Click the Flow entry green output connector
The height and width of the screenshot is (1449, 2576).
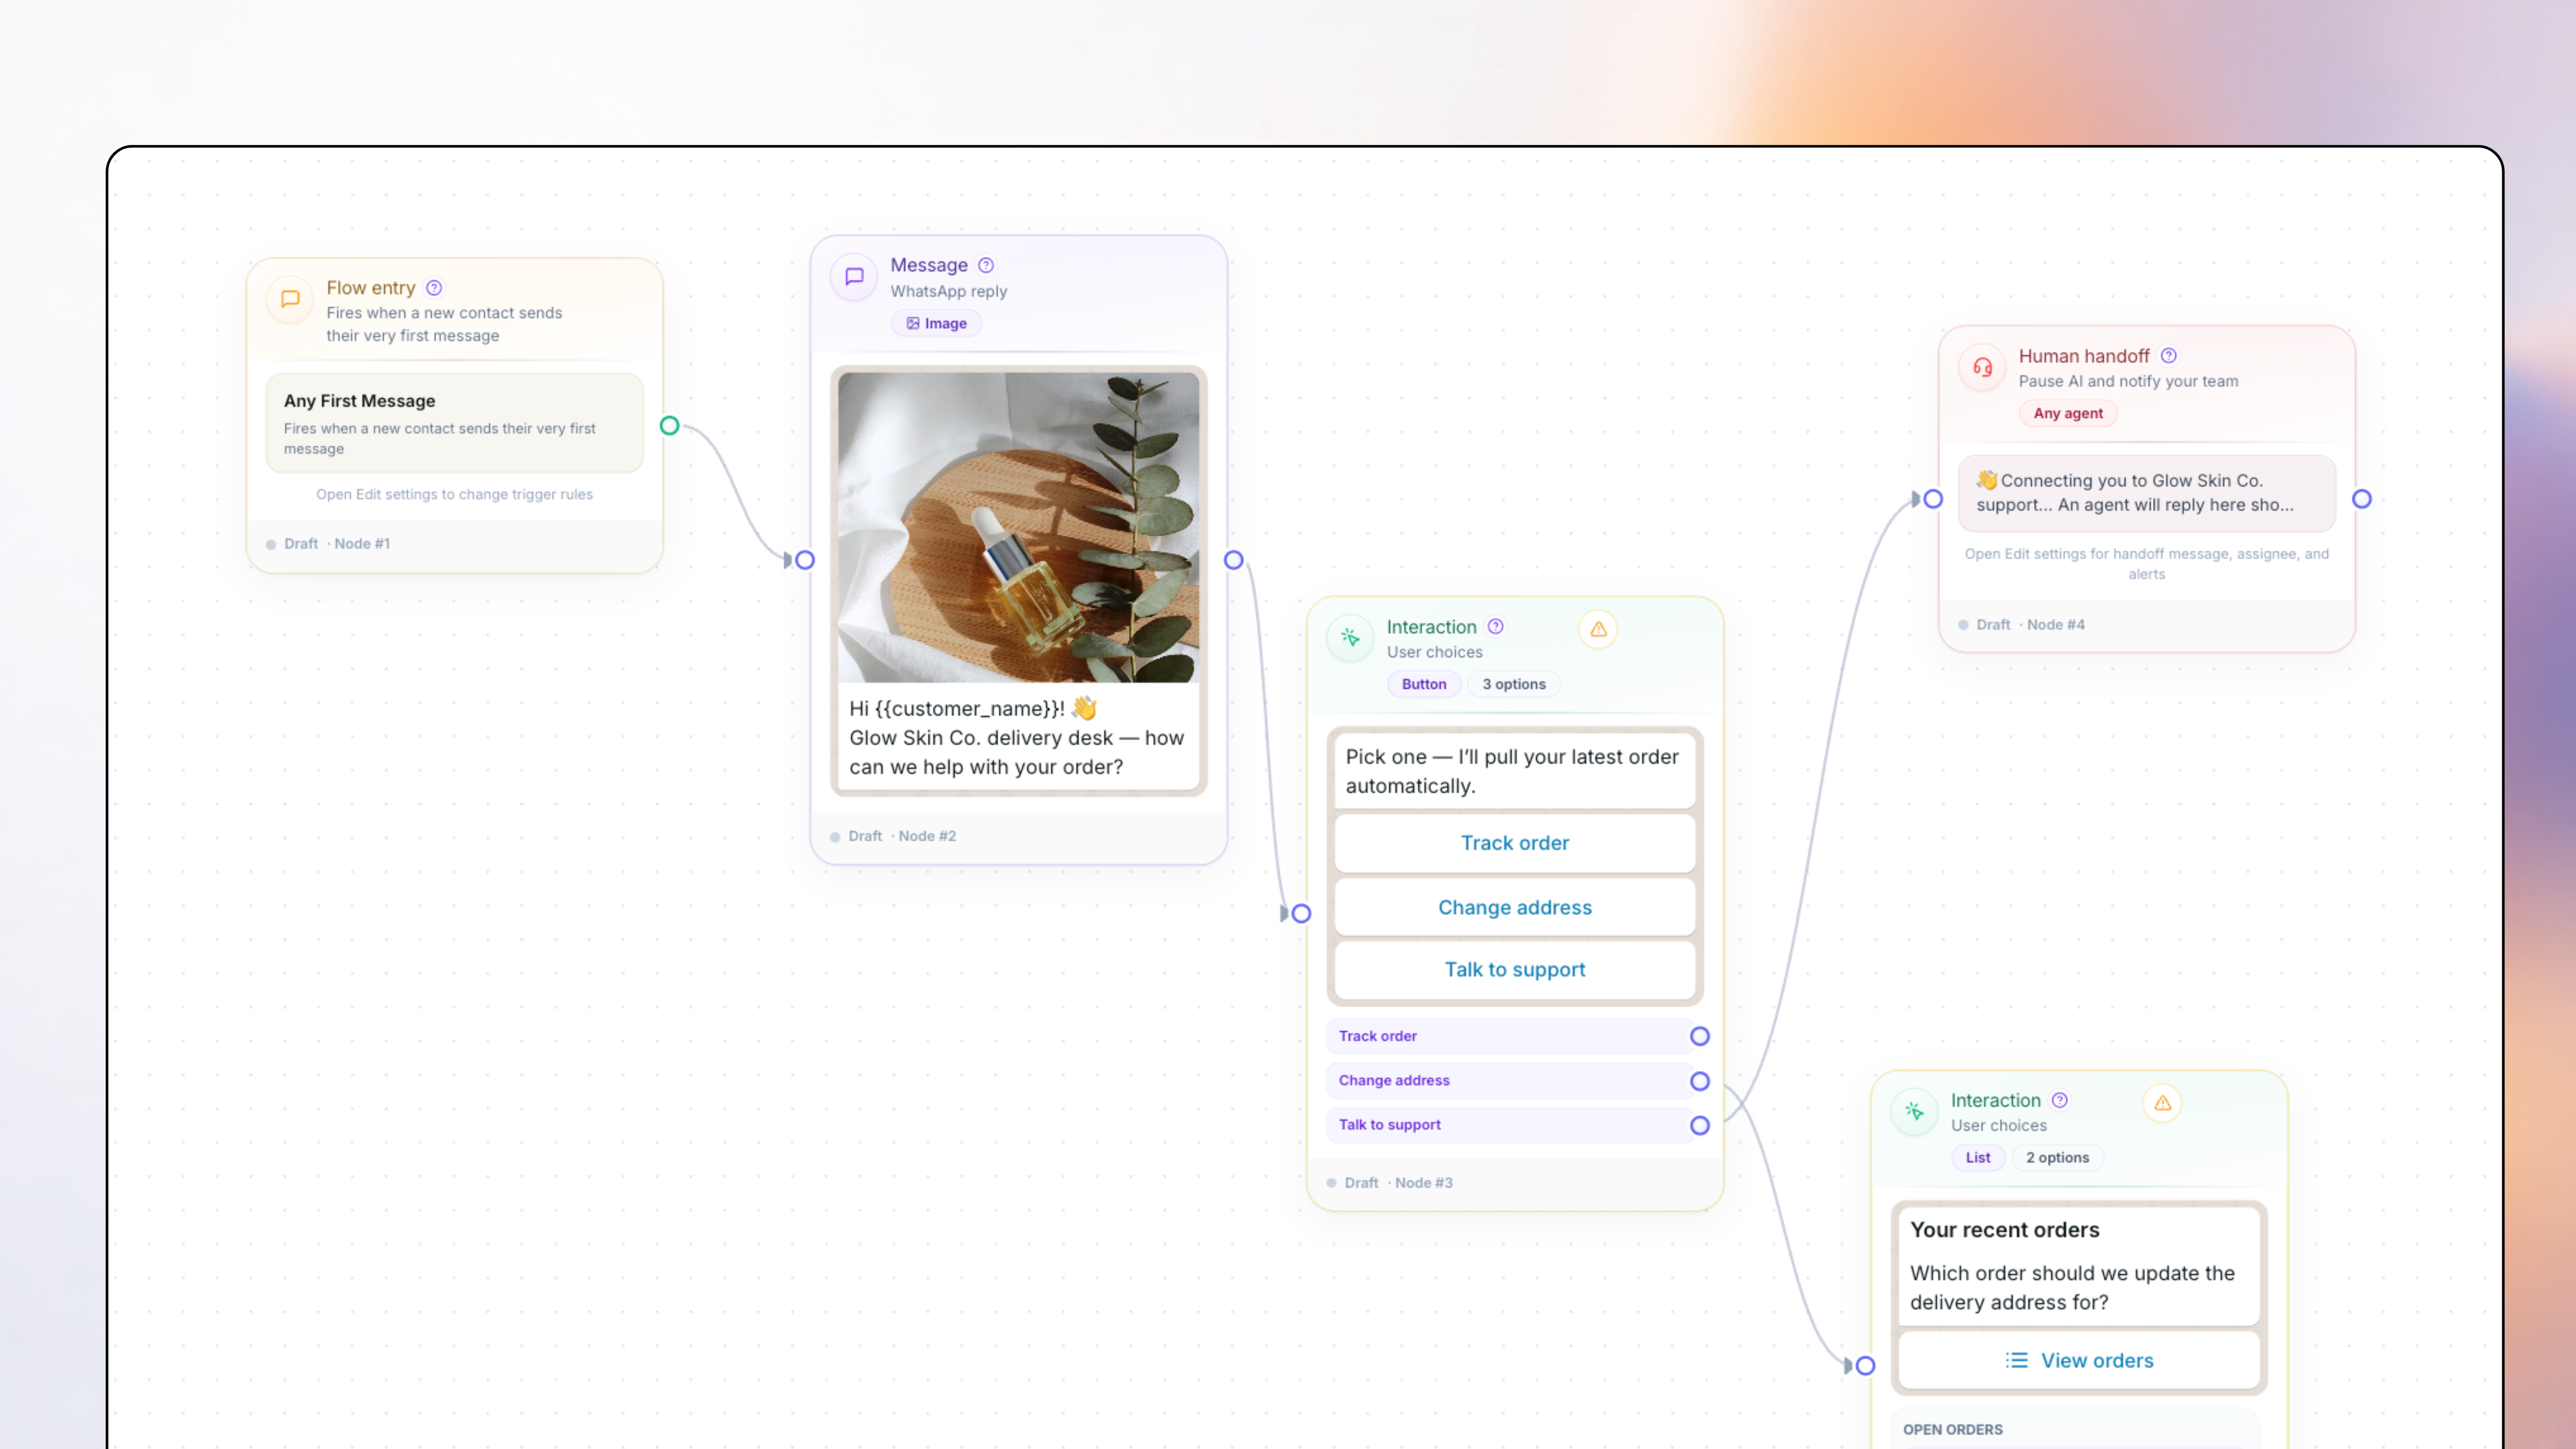pyautogui.click(x=670, y=426)
